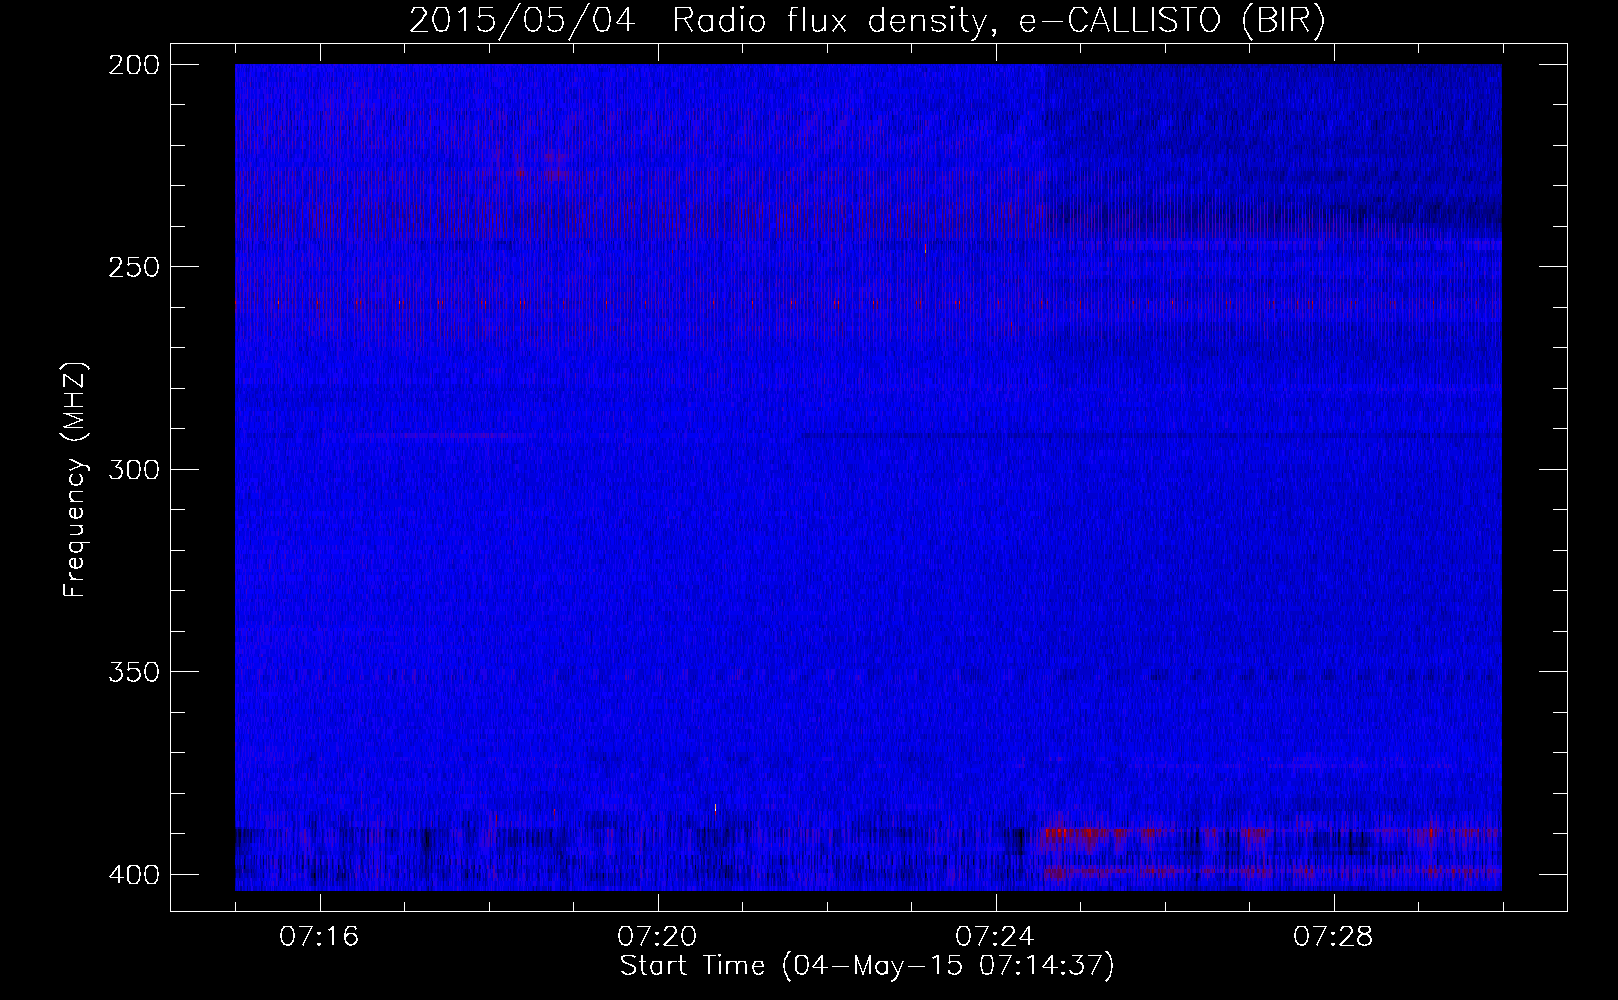The width and height of the screenshot is (1618, 1000).
Task: Click the 07:28 time tick label
Action: [x=1333, y=937]
